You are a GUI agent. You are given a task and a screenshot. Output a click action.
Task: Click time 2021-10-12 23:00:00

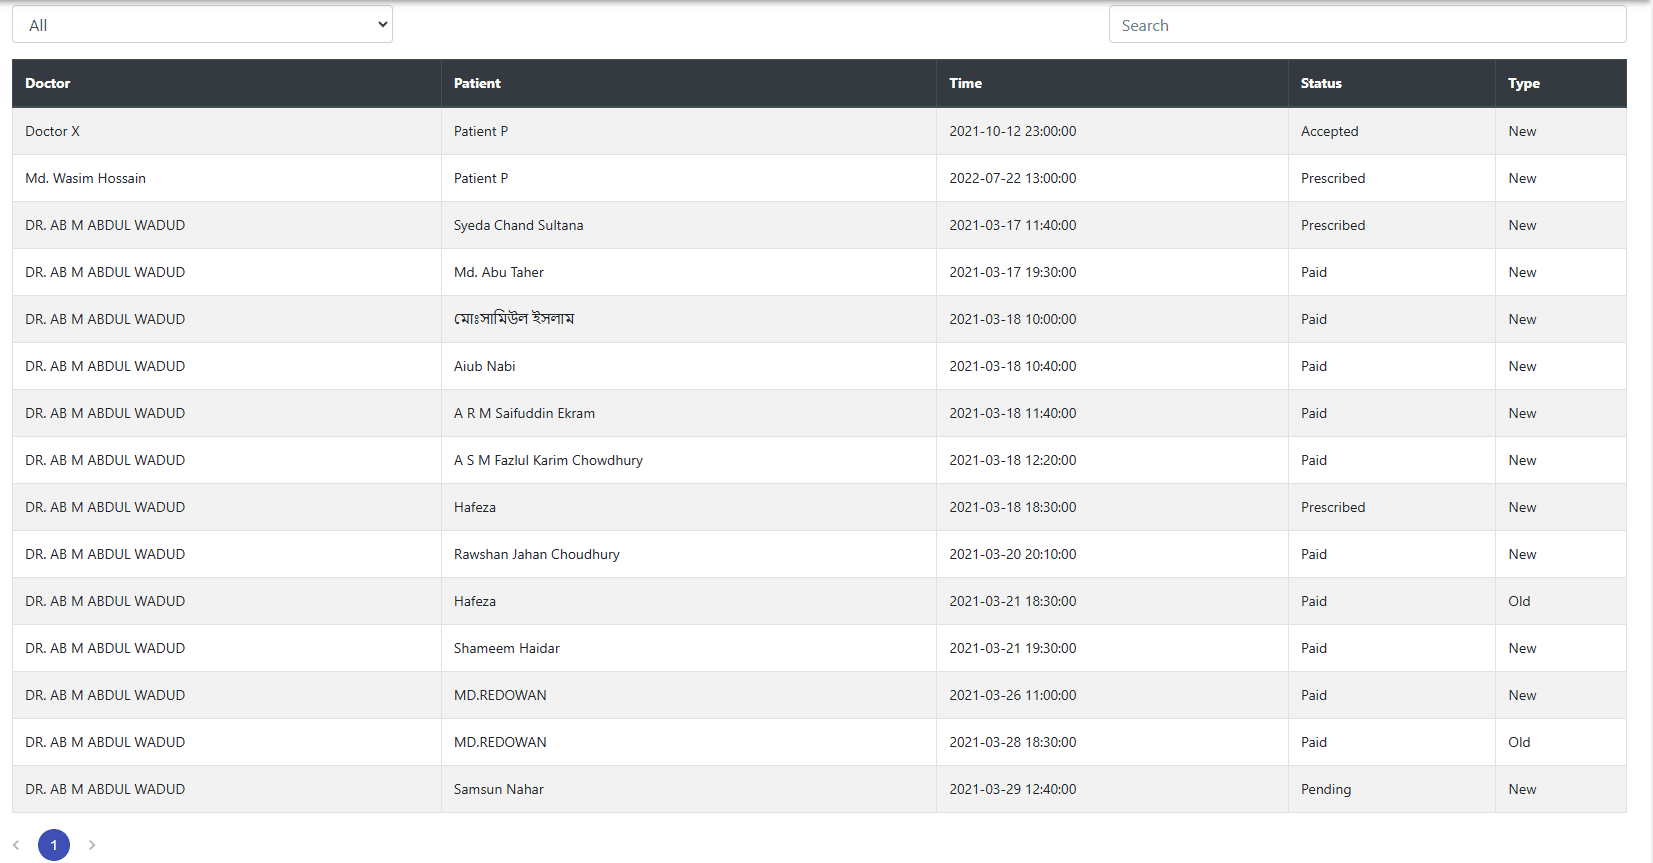point(1012,131)
